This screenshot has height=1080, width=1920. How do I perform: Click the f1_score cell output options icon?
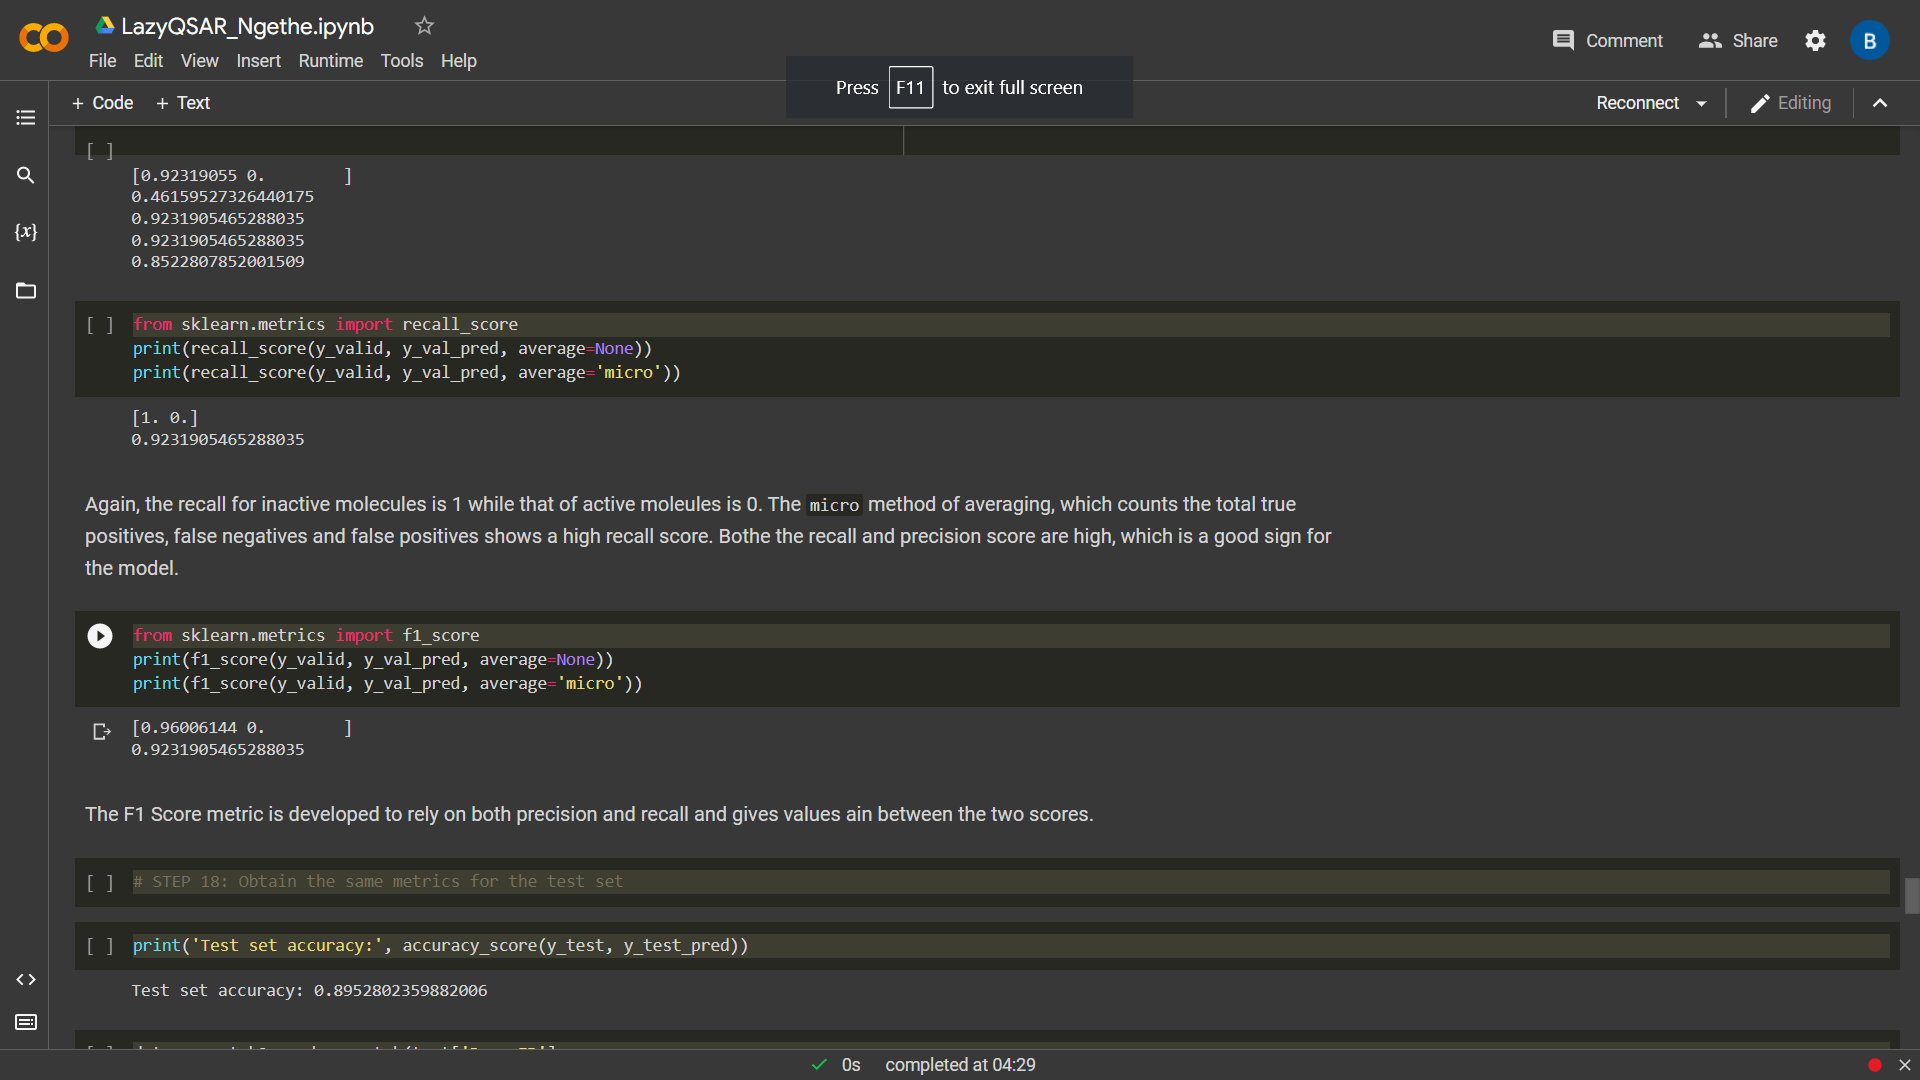[101, 732]
